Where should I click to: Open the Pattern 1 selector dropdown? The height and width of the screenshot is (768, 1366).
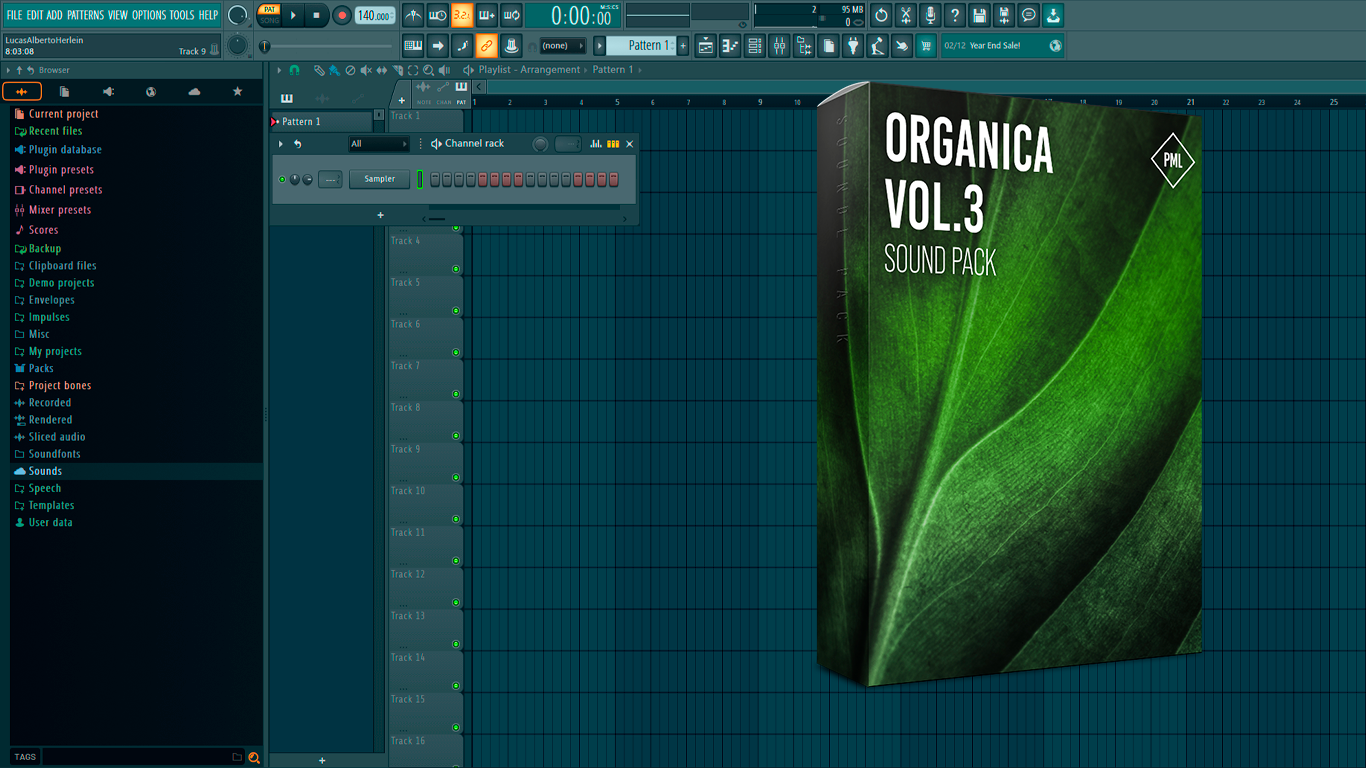point(643,45)
